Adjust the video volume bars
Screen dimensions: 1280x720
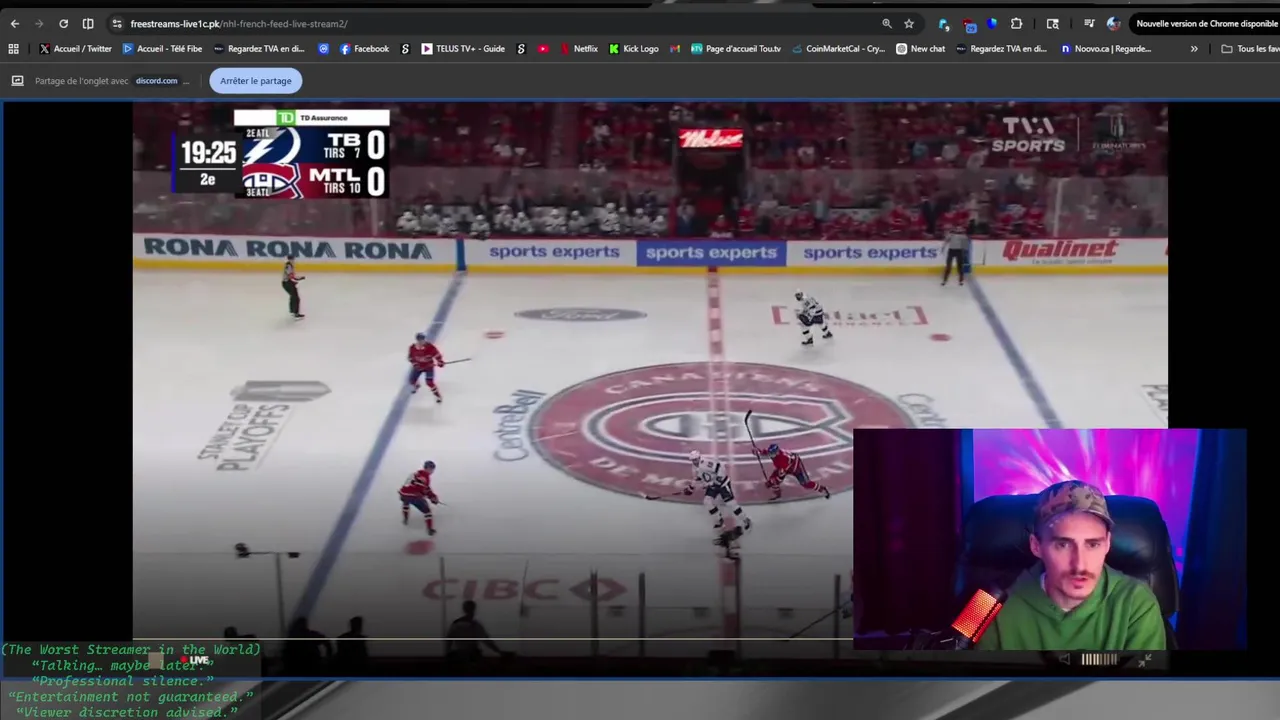coord(1099,659)
